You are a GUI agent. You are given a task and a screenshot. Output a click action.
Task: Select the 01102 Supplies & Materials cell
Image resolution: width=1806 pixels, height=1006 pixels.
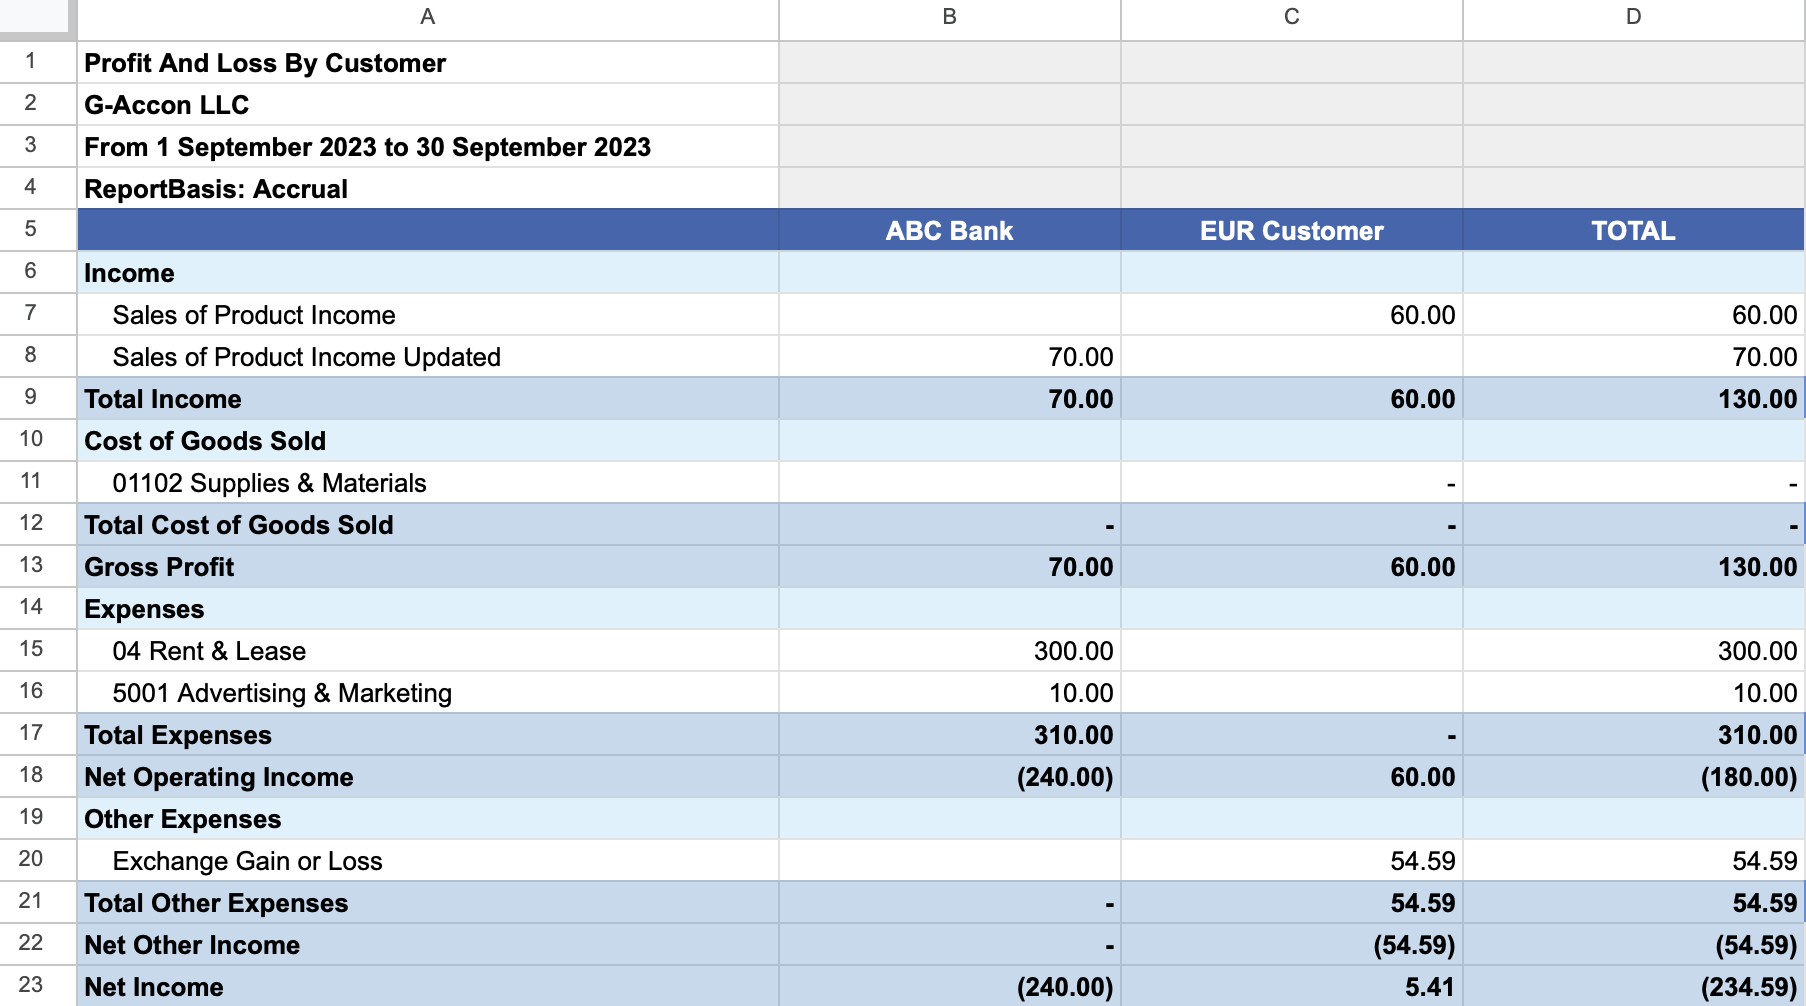click(x=269, y=482)
